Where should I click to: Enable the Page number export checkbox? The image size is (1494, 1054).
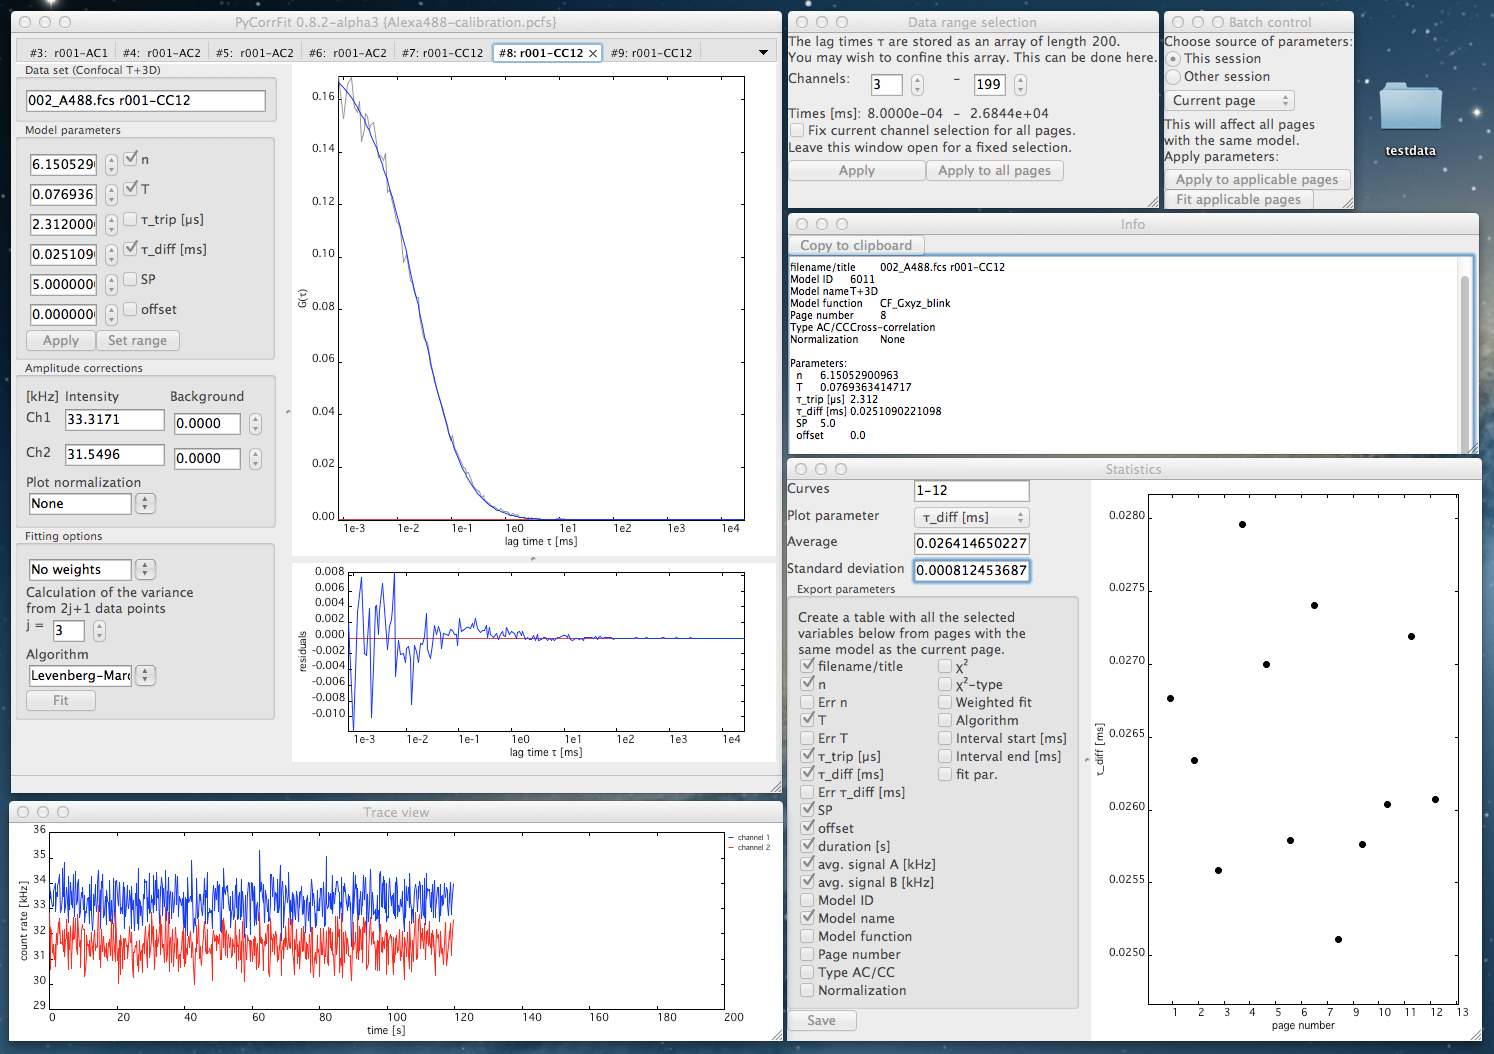click(807, 954)
